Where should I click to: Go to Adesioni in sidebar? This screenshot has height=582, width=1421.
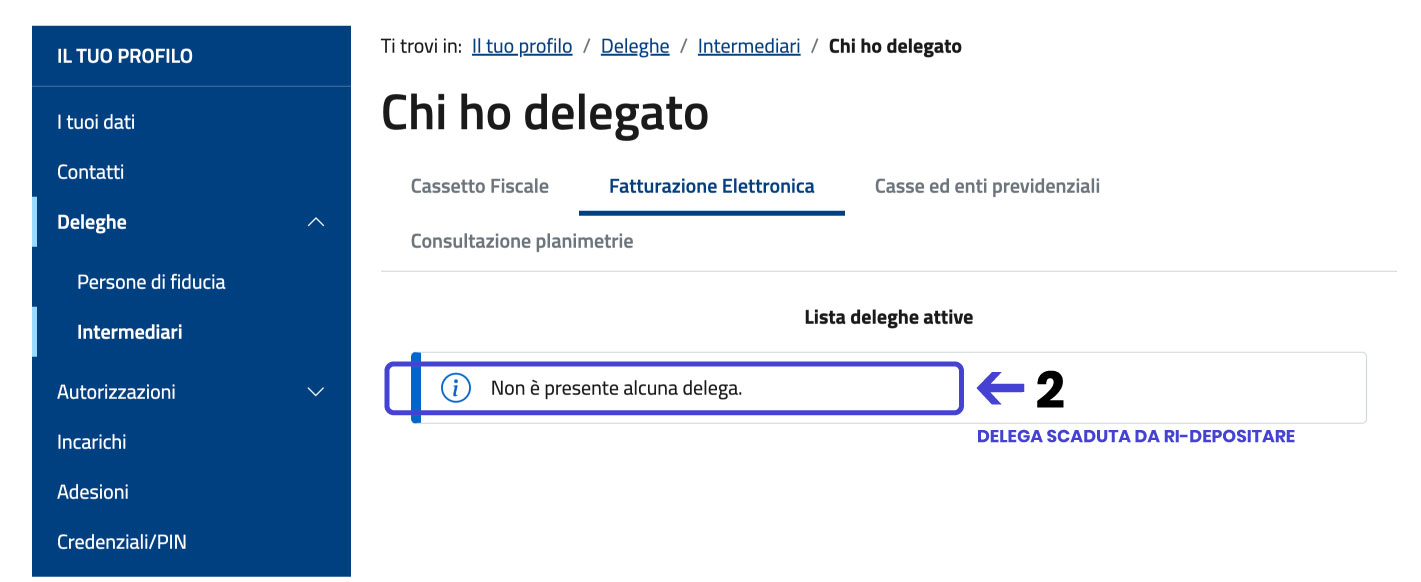click(93, 492)
